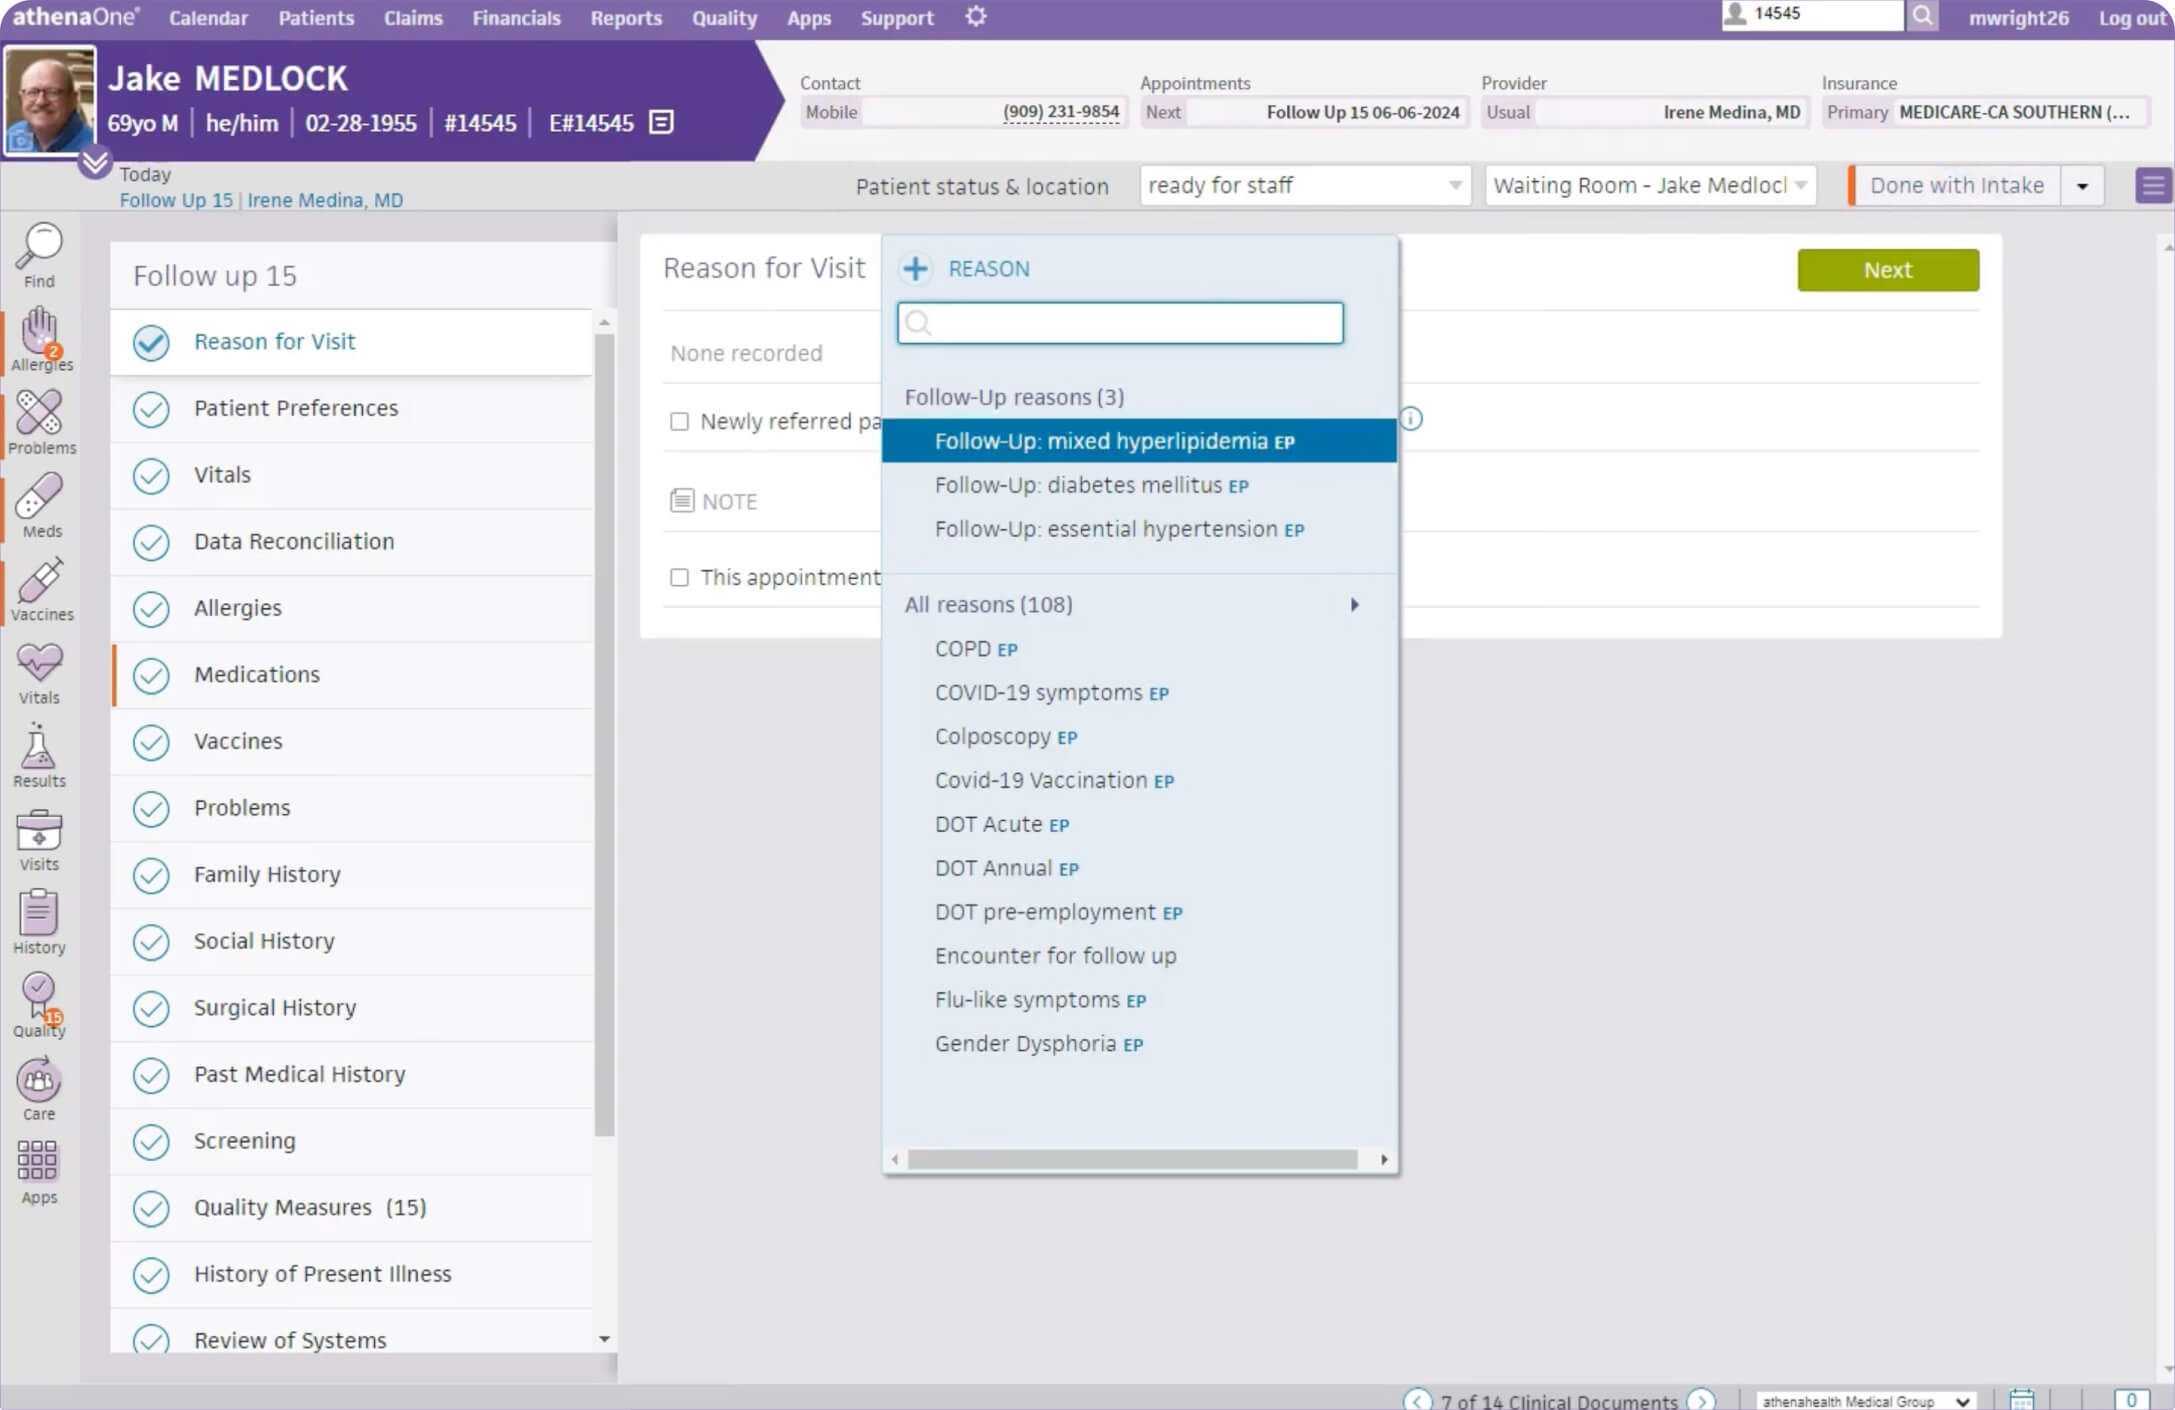The width and height of the screenshot is (2175, 1410).
Task: Click Done with Intake
Action: [x=1955, y=185]
